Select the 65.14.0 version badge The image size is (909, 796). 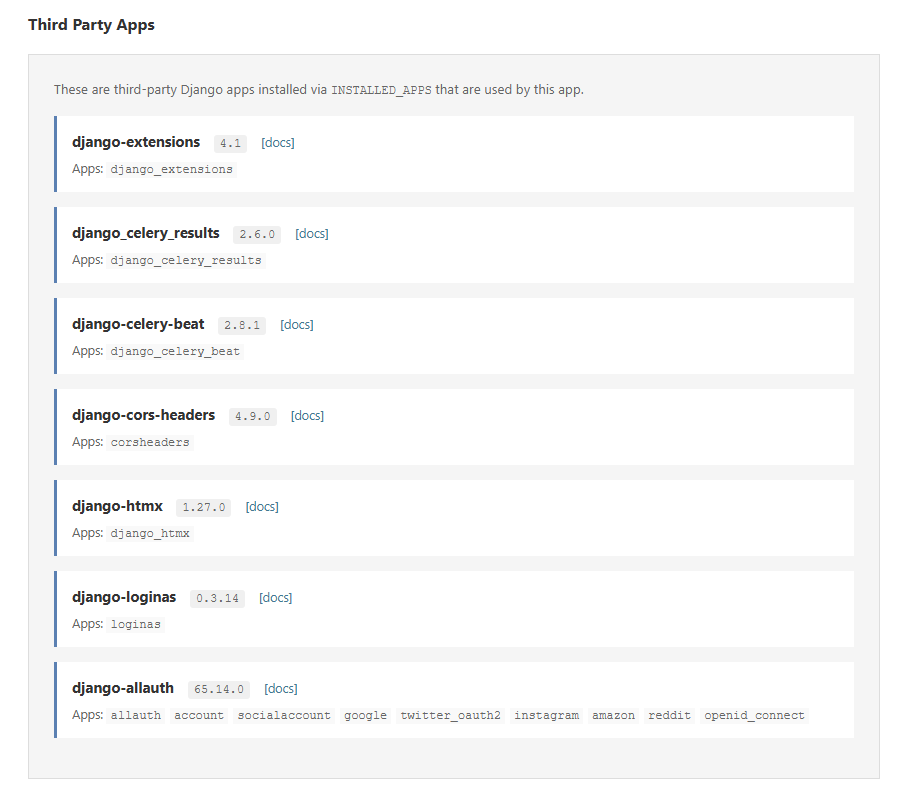[219, 689]
